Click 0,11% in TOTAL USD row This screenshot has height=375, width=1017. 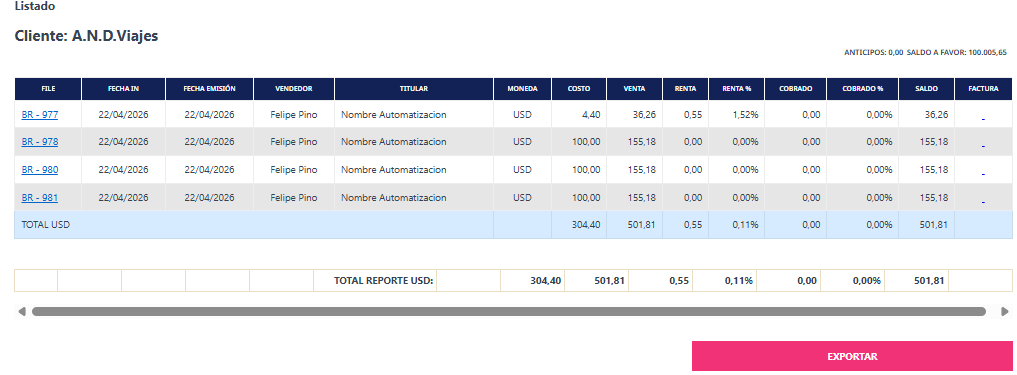click(745, 225)
